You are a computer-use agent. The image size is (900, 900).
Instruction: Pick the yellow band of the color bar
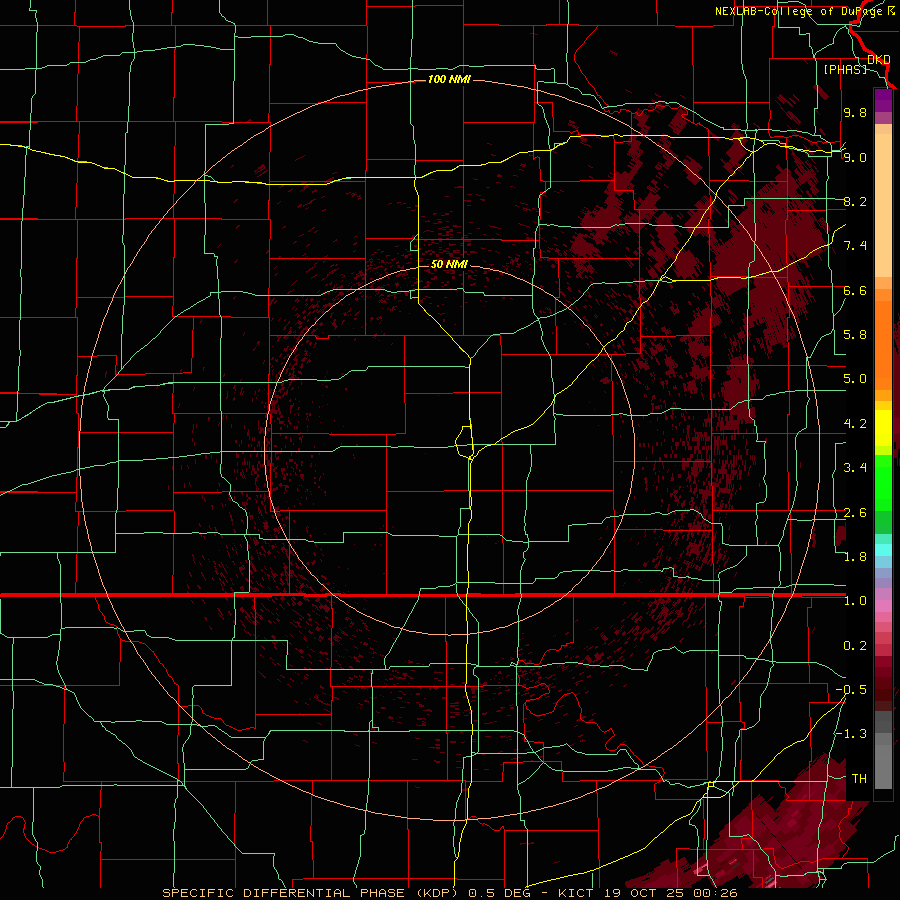[883, 428]
